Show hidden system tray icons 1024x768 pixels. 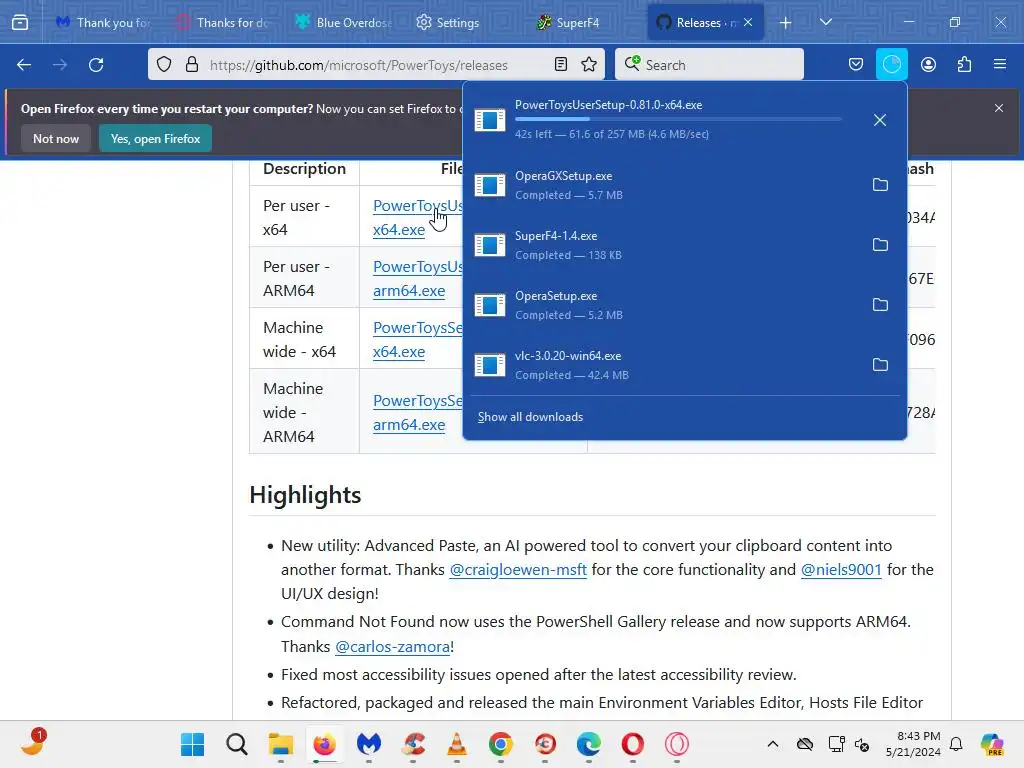pyautogui.click(x=773, y=744)
